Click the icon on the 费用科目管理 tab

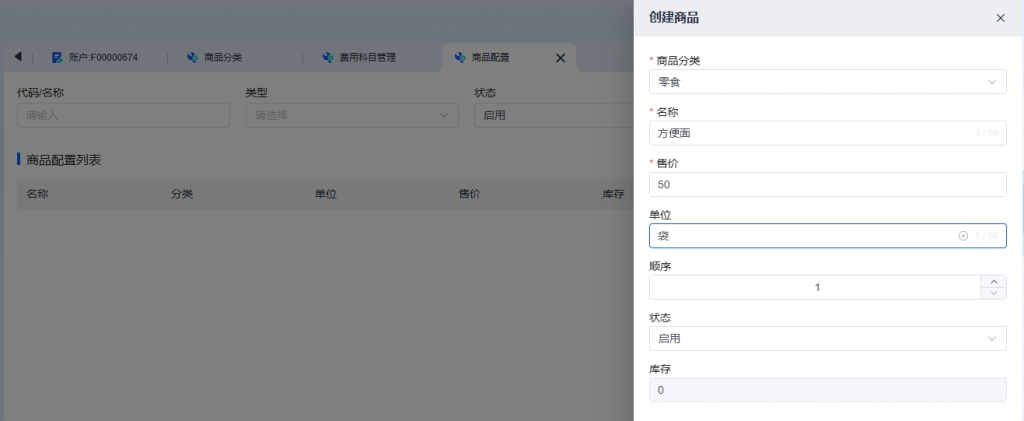(327, 58)
